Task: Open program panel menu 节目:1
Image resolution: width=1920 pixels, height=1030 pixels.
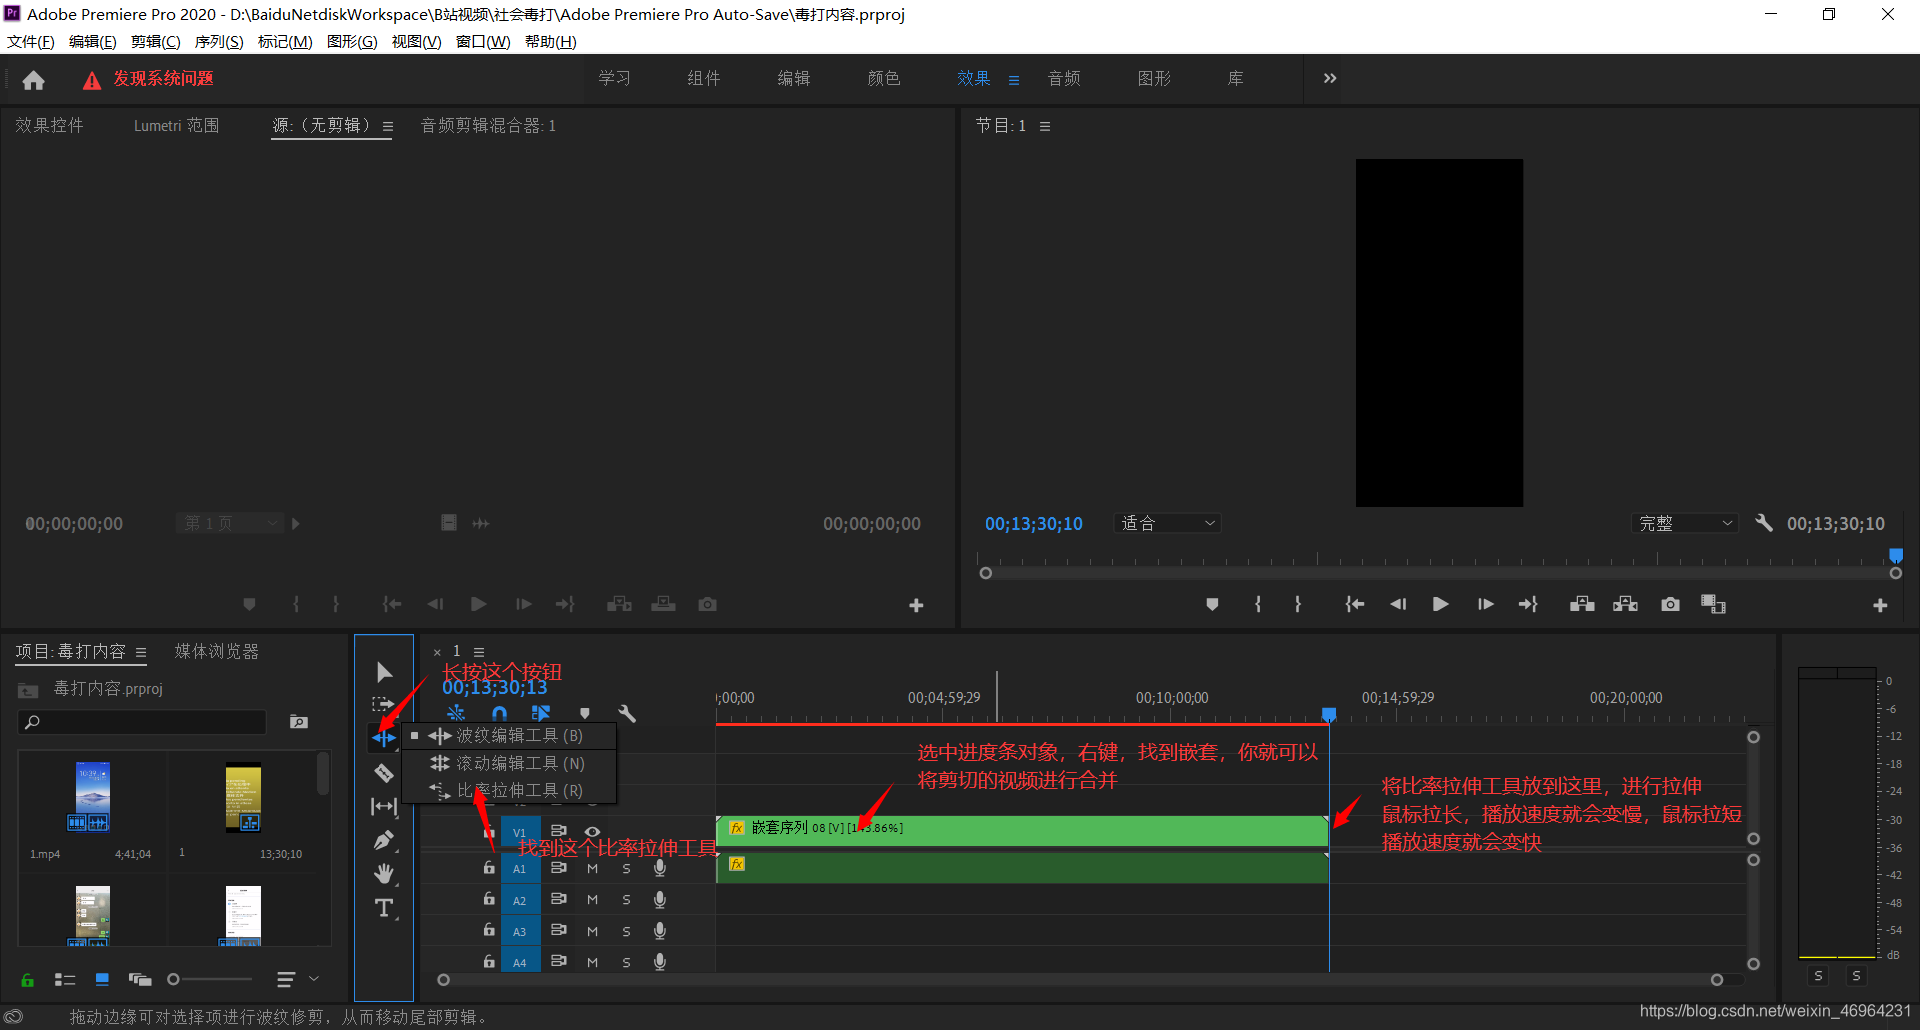Action: (x=1045, y=126)
